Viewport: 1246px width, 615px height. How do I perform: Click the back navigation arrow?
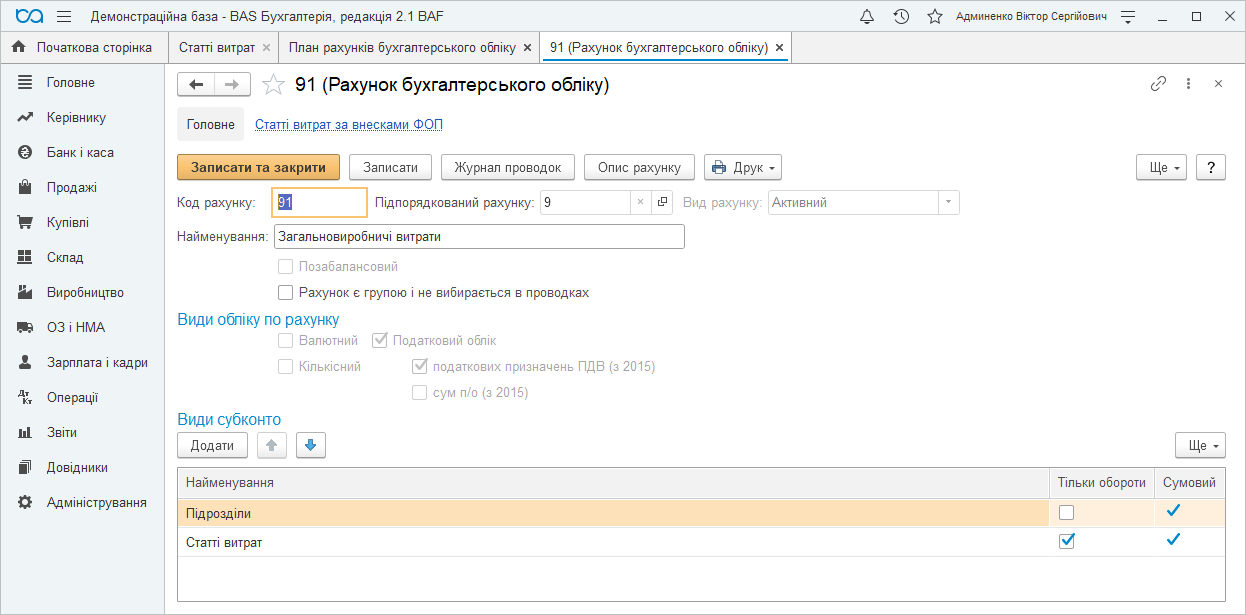click(x=196, y=85)
